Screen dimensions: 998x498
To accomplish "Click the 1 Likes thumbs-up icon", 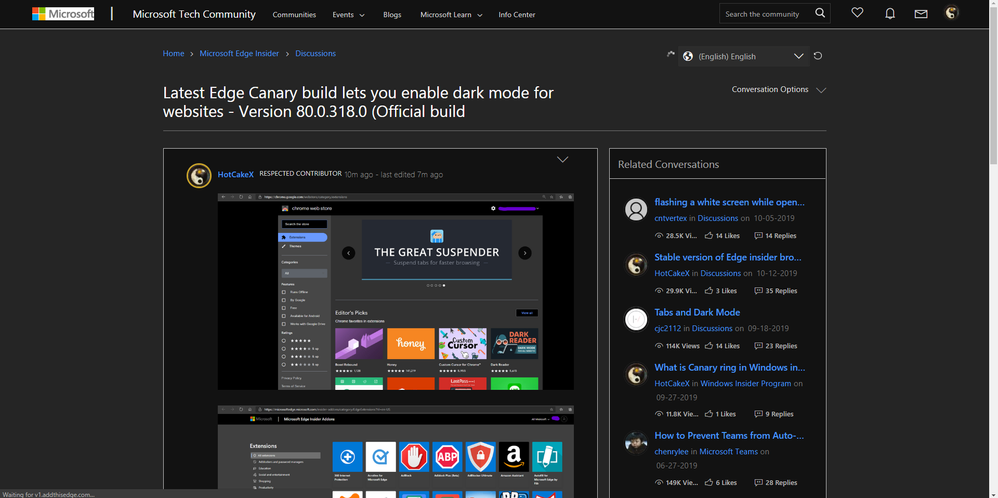I will point(708,414).
